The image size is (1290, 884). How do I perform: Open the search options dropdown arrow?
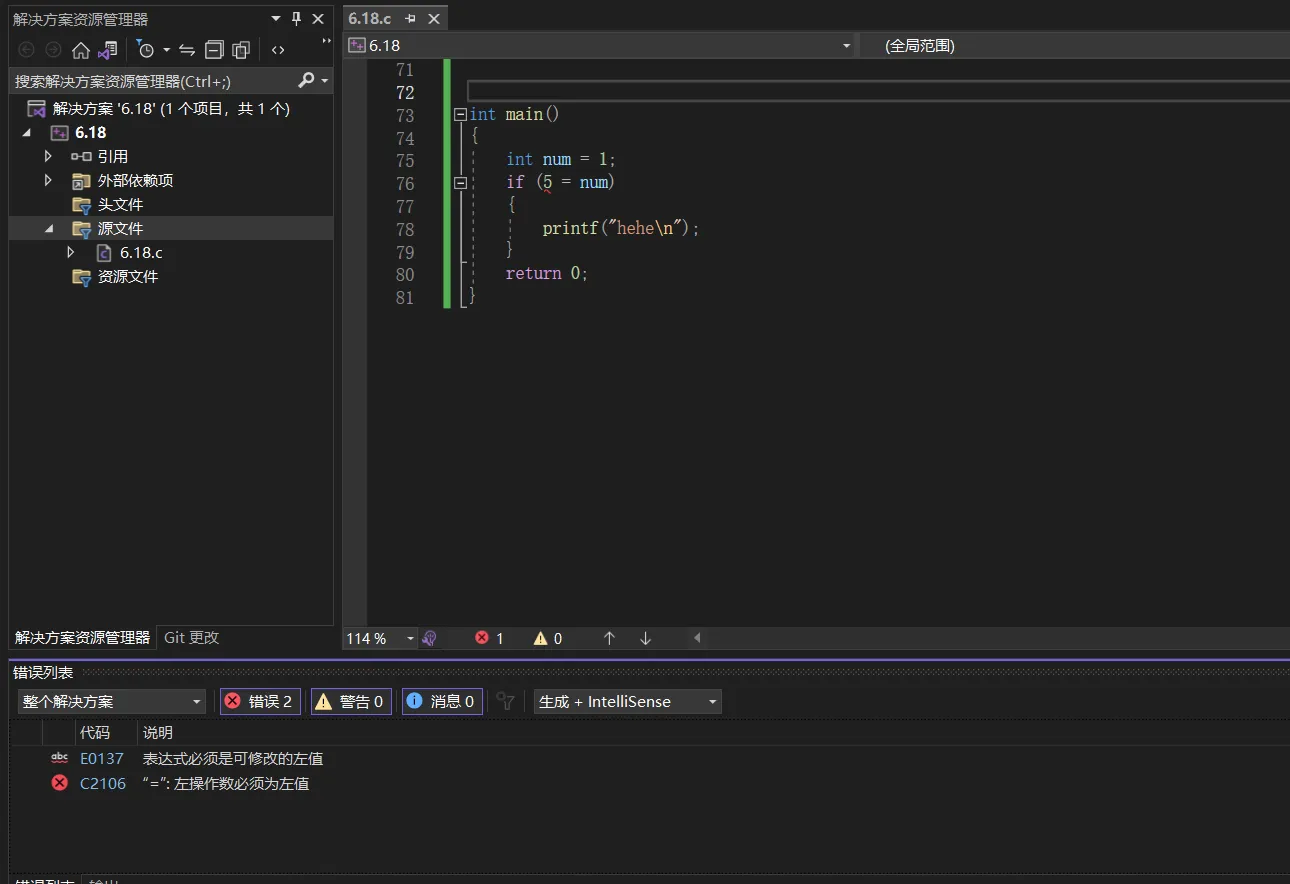click(325, 81)
